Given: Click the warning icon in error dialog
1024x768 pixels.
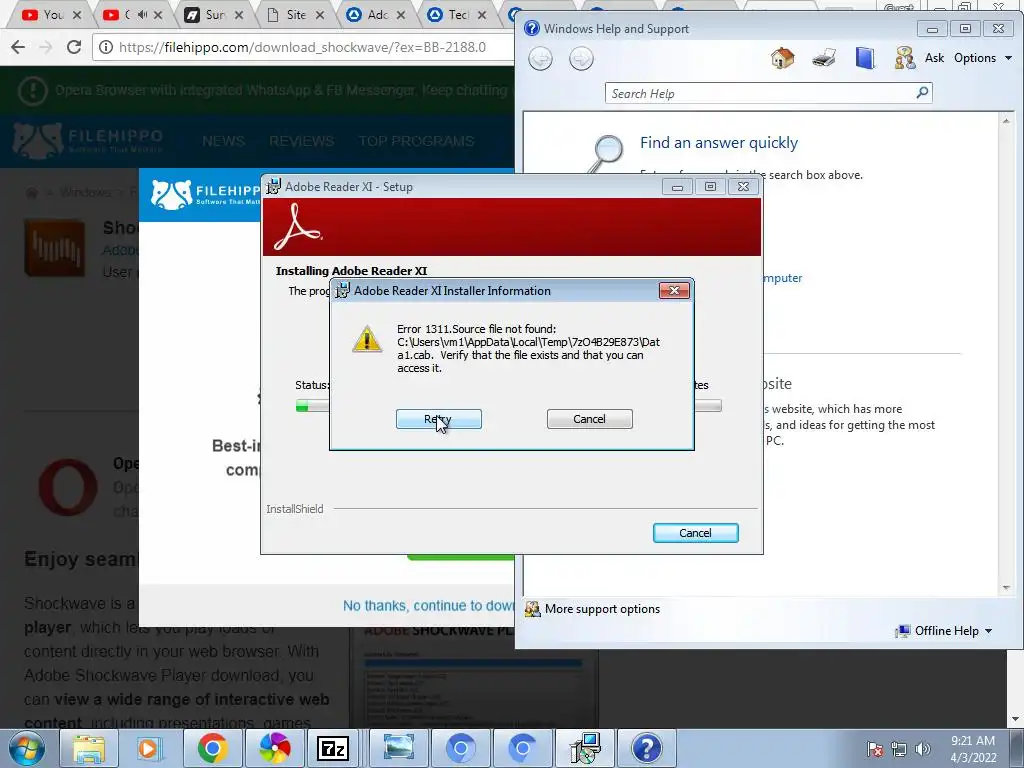Looking at the screenshot, I should click(x=367, y=340).
